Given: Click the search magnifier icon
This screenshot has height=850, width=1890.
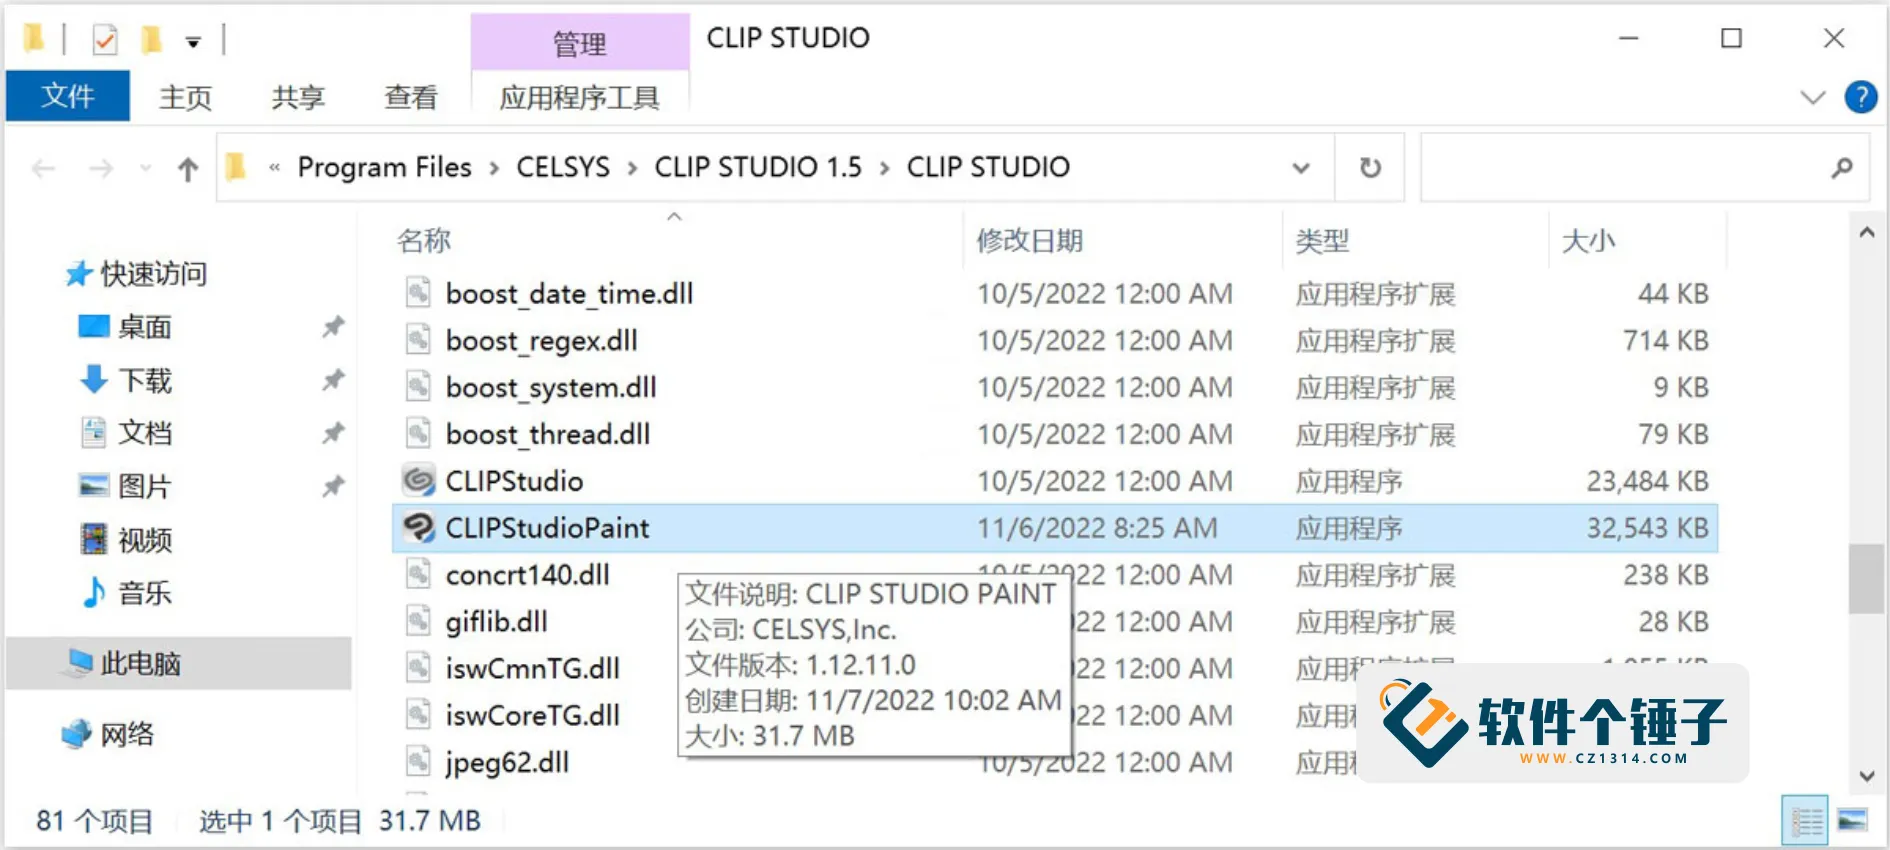Looking at the screenshot, I should click(x=1841, y=168).
